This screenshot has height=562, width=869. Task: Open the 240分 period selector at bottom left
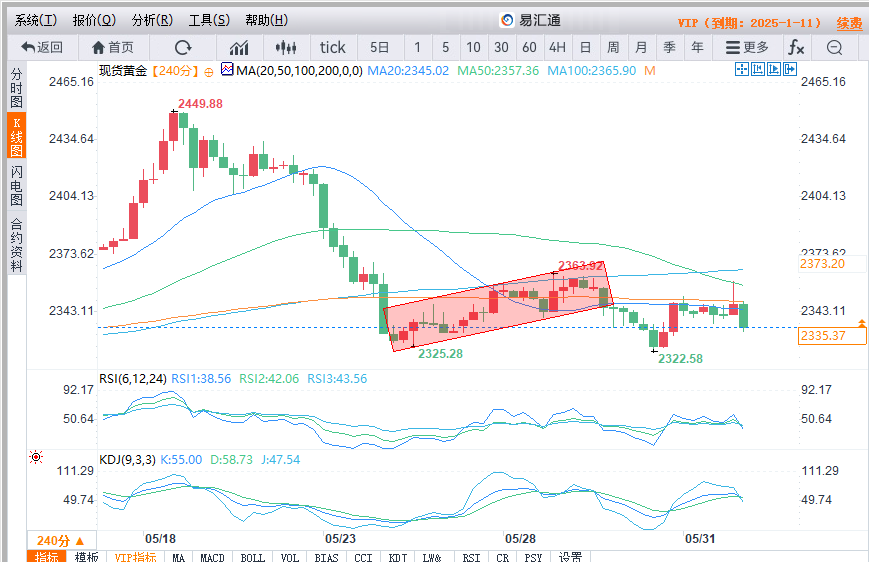coord(61,540)
